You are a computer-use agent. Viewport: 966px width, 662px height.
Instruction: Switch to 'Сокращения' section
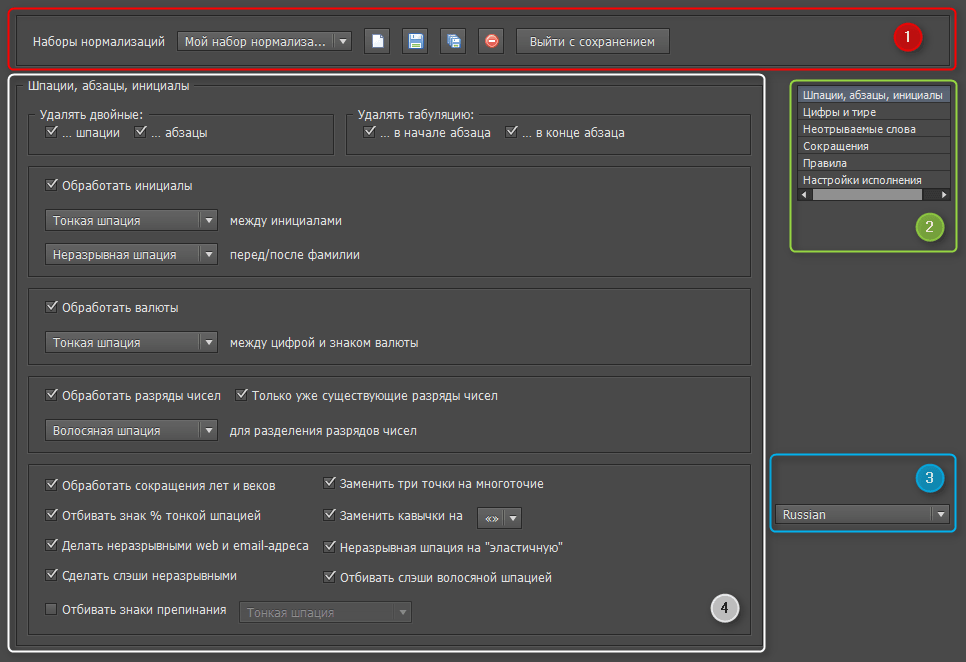click(x=835, y=146)
